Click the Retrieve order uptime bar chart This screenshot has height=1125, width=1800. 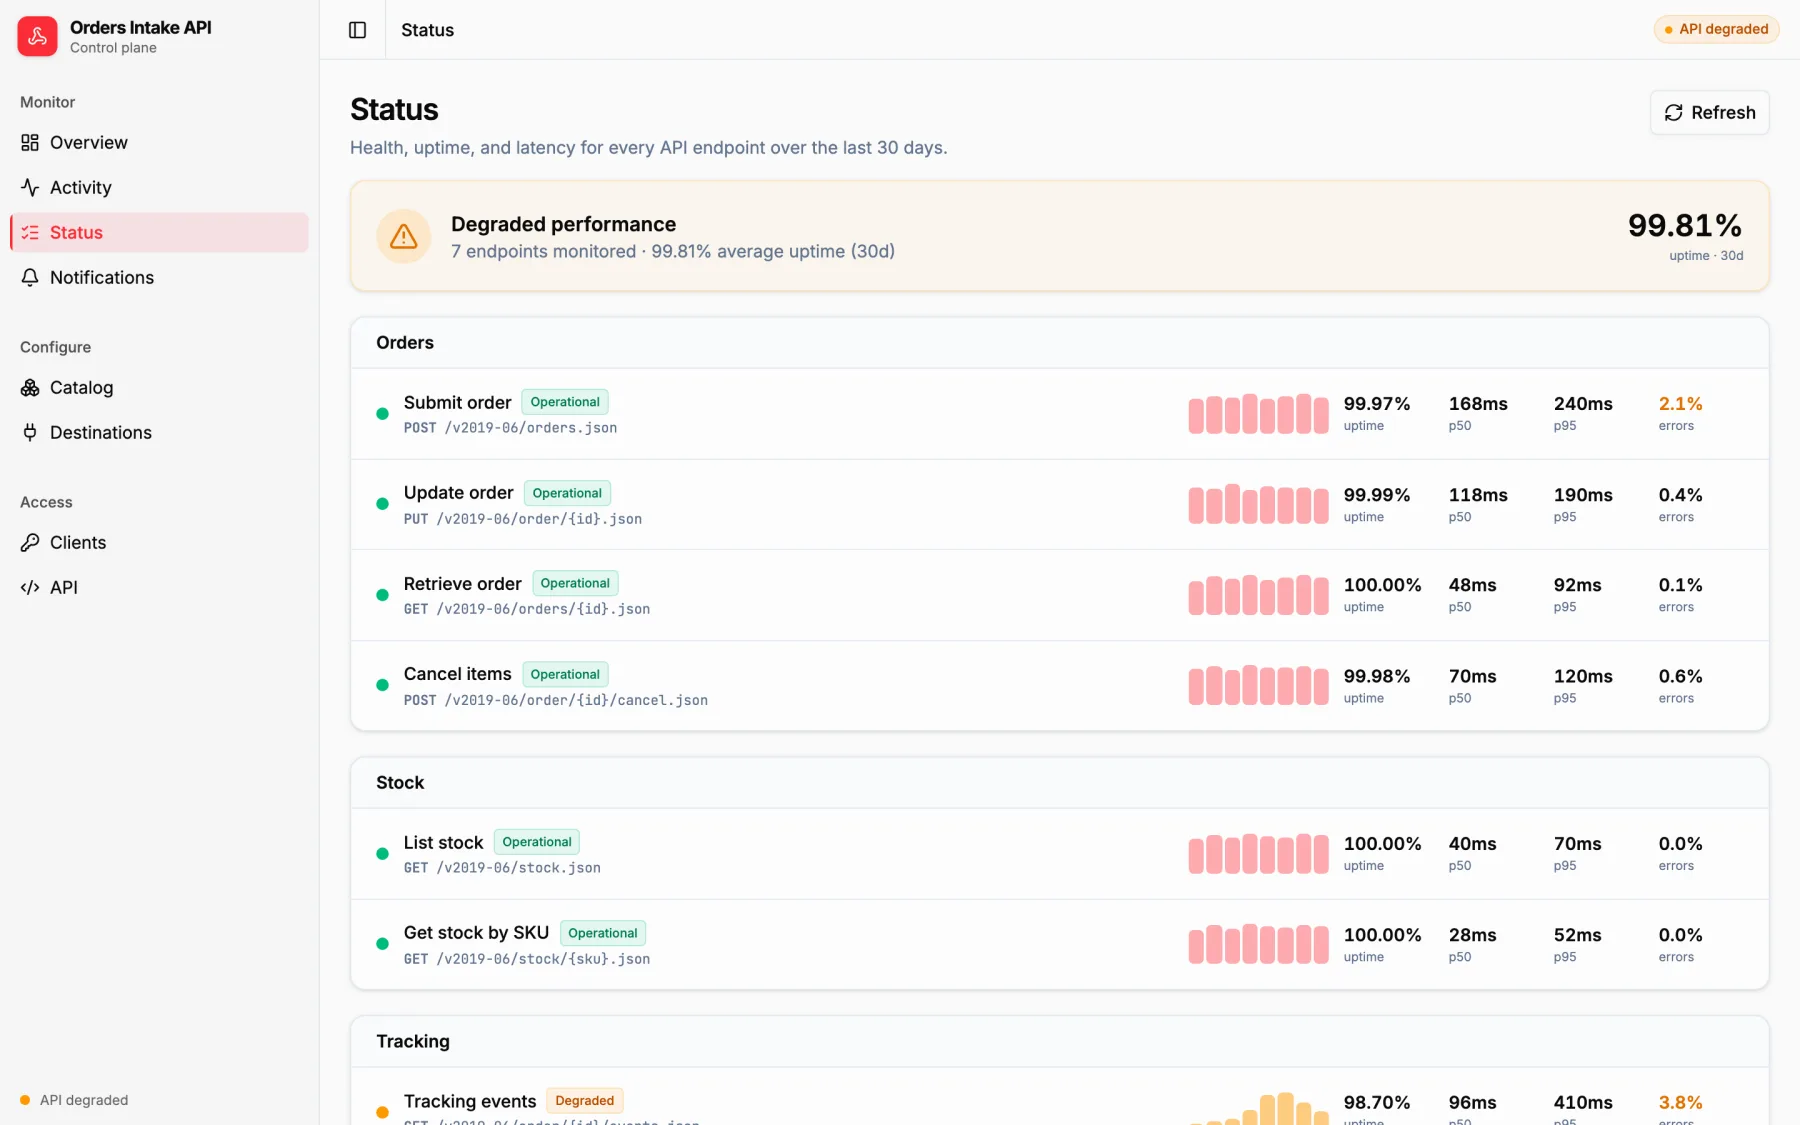(1258, 594)
